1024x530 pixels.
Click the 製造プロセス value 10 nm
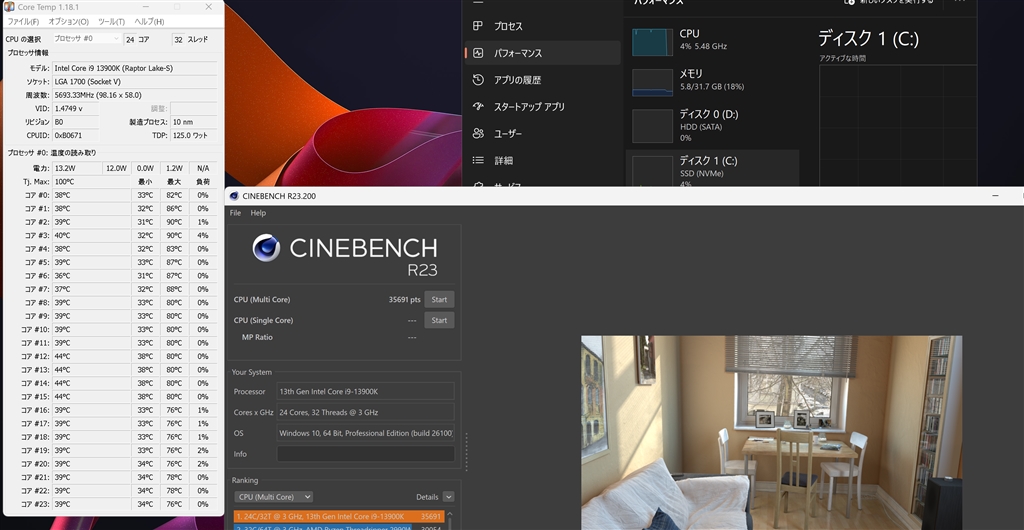click(x=194, y=122)
